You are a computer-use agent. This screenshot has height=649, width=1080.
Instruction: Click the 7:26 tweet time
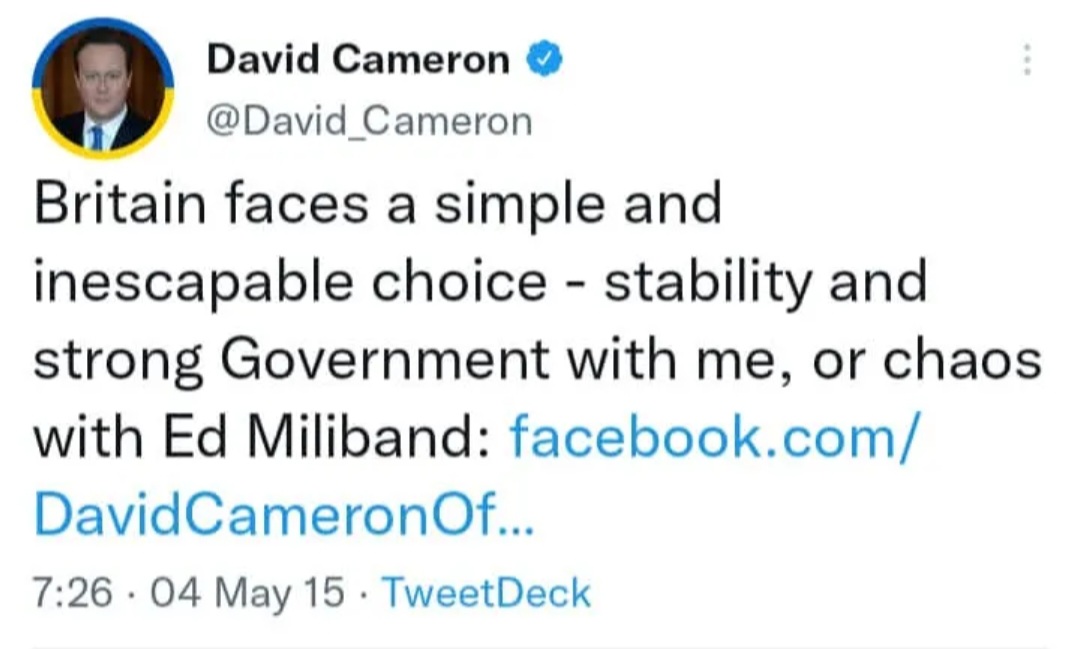[73, 593]
